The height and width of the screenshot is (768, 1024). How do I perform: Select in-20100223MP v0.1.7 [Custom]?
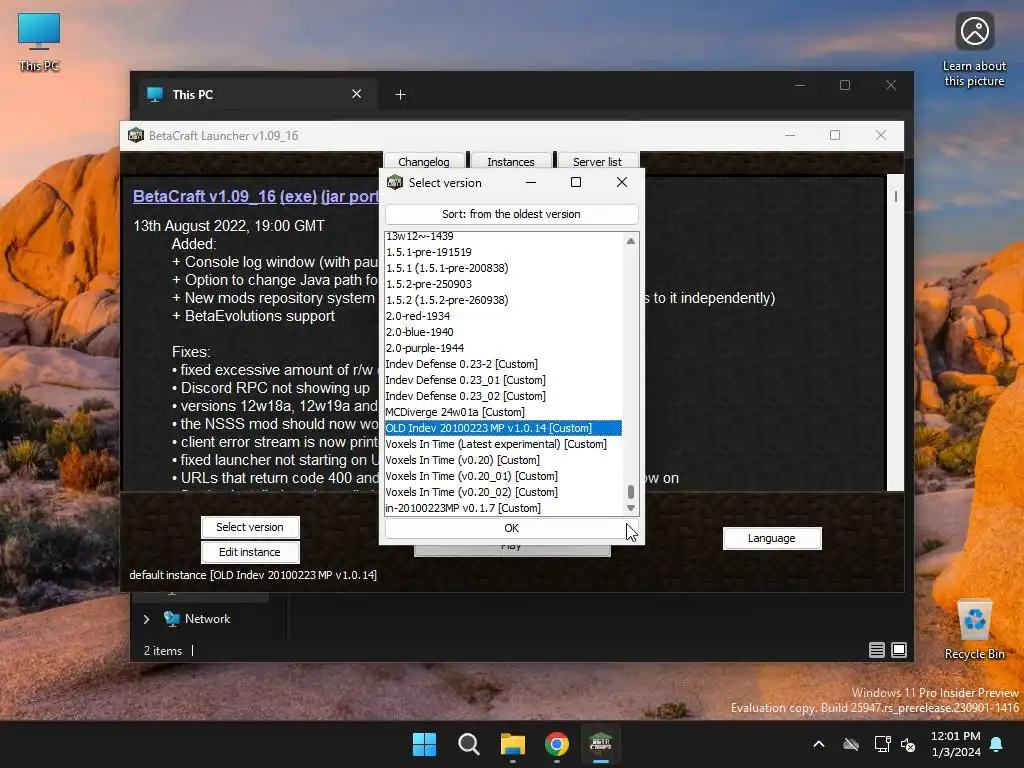tap(503, 508)
